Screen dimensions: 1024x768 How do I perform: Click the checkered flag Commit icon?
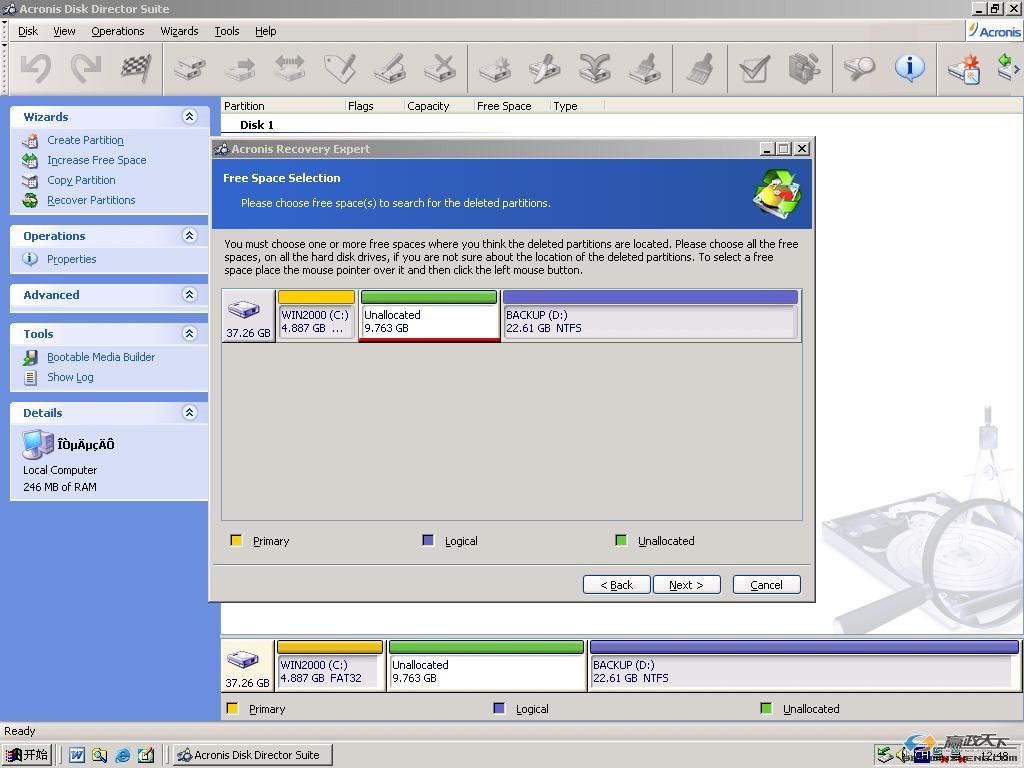coord(136,69)
